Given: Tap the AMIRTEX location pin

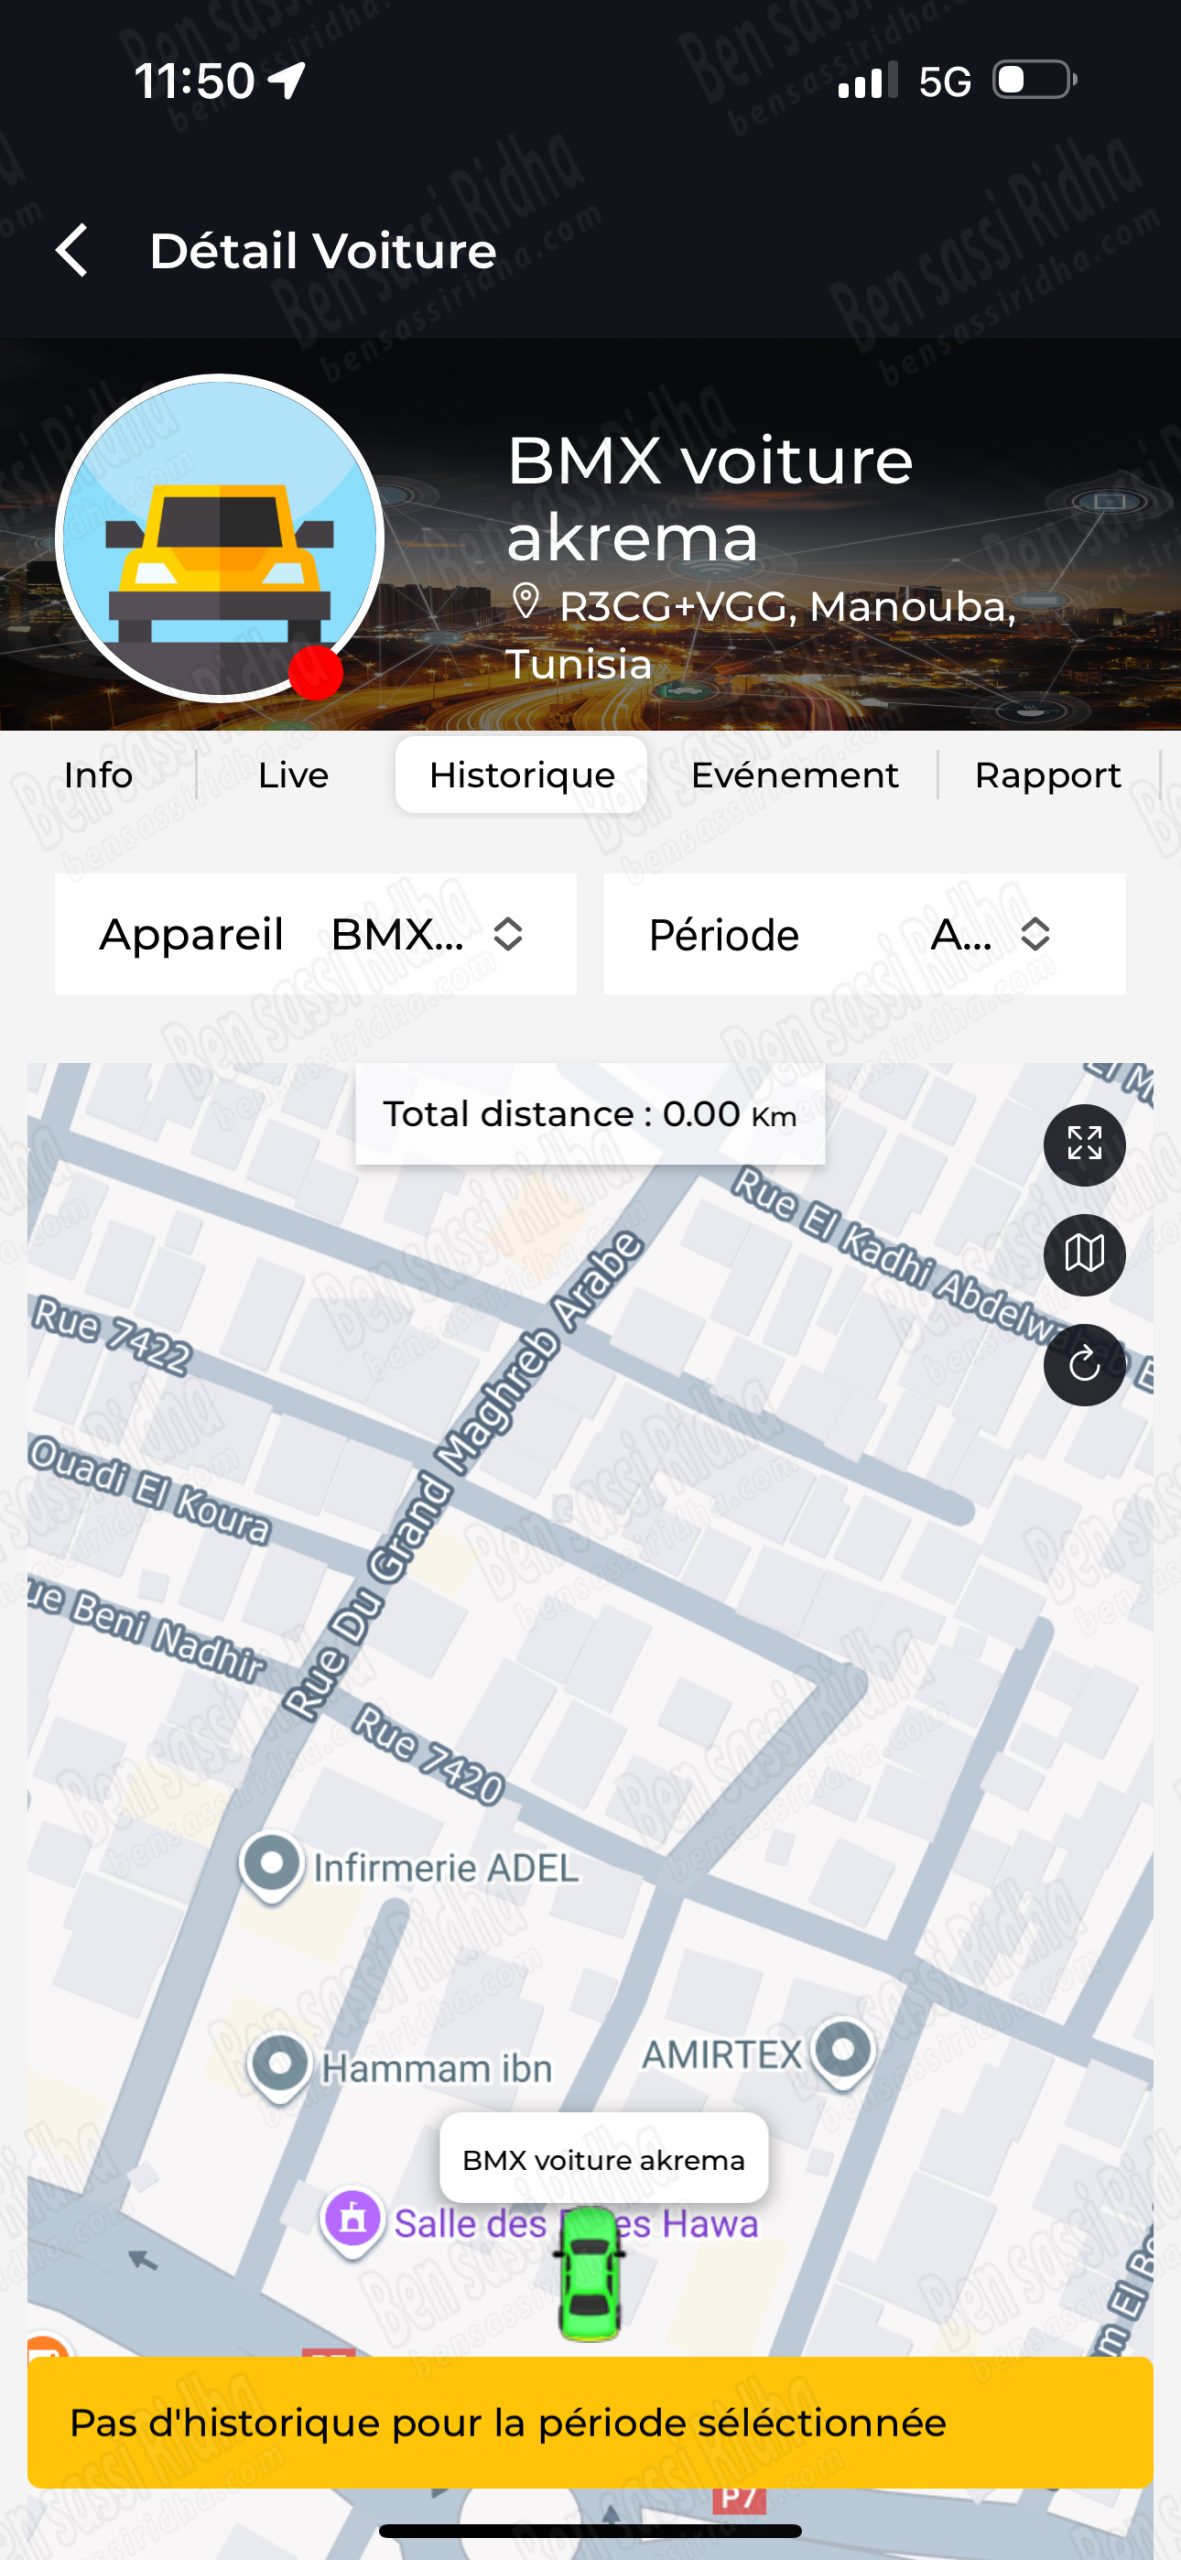Looking at the screenshot, I should click(843, 2052).
